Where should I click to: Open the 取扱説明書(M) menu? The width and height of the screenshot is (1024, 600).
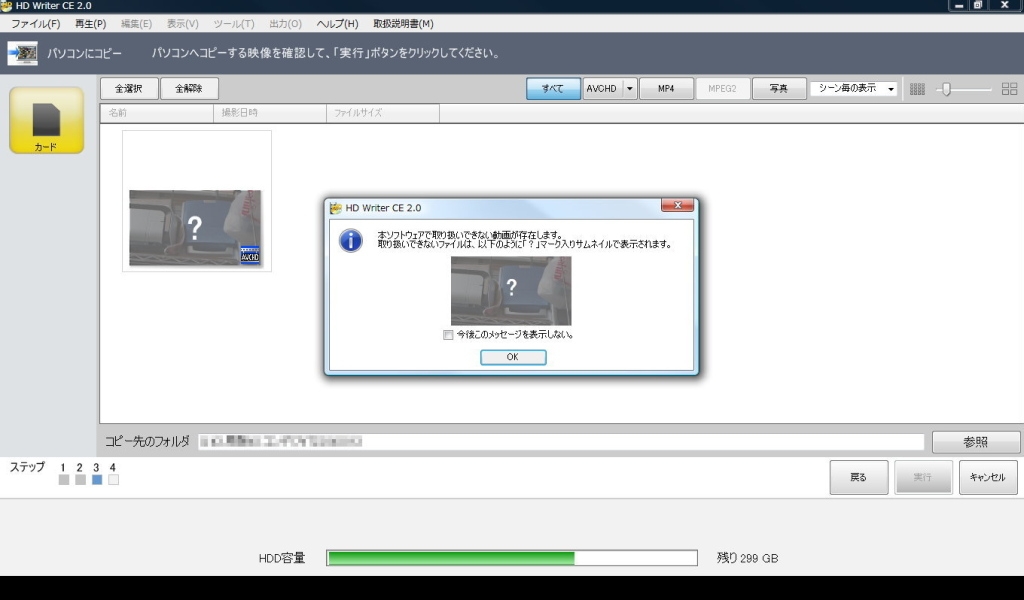tap(403, 24)
